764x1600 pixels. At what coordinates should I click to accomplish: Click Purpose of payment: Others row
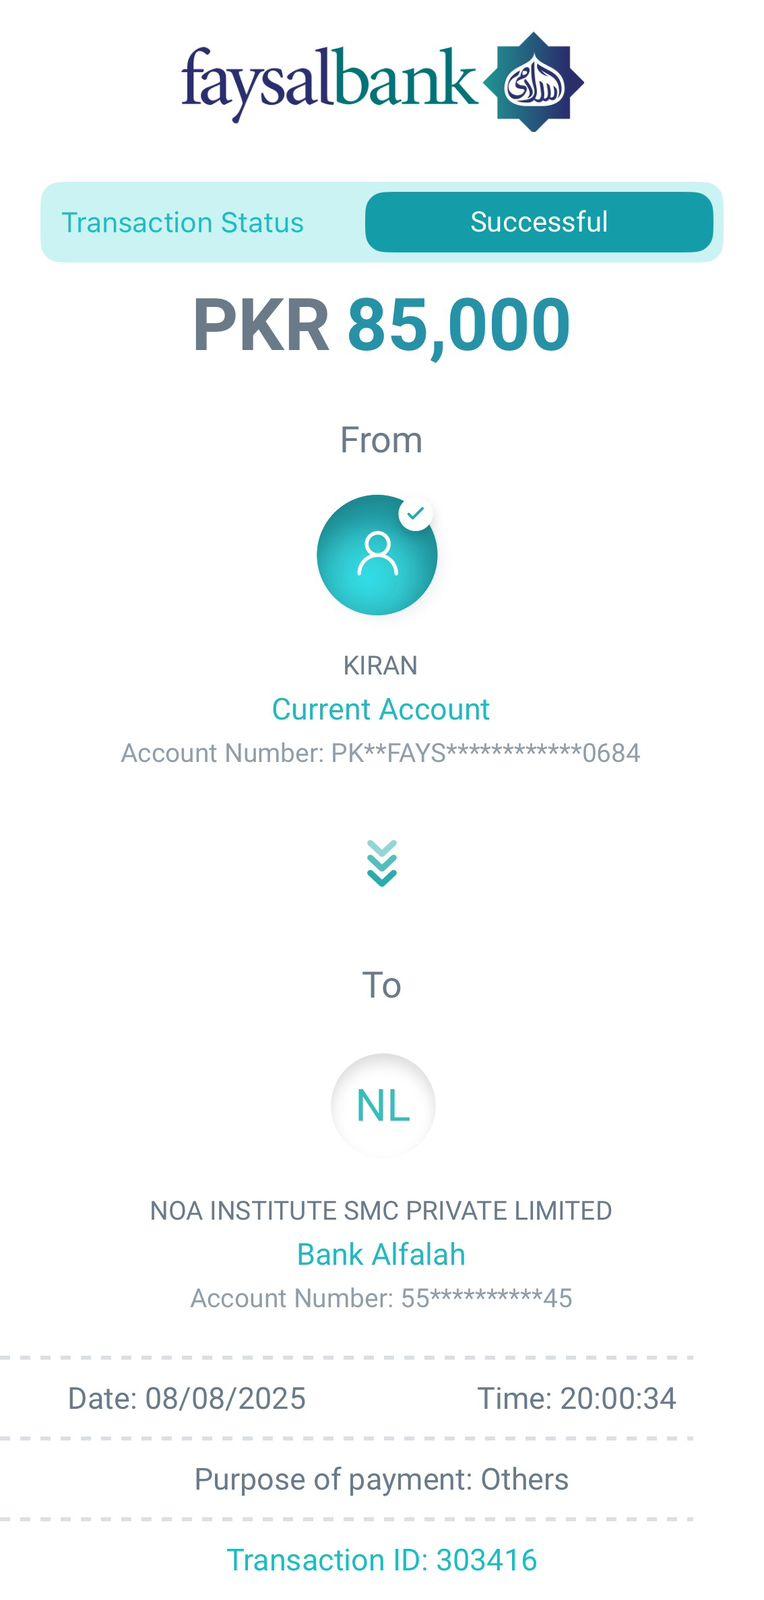coord(381,1479)
